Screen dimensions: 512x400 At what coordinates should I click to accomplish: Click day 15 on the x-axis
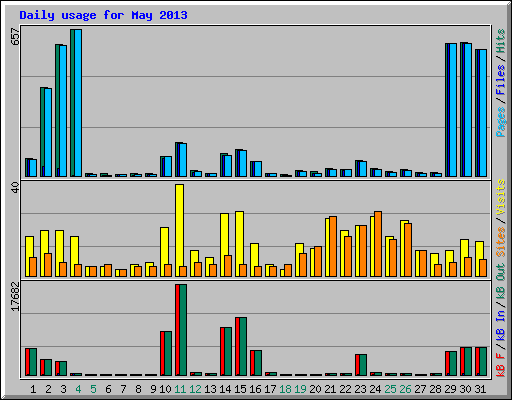[240, 389]
